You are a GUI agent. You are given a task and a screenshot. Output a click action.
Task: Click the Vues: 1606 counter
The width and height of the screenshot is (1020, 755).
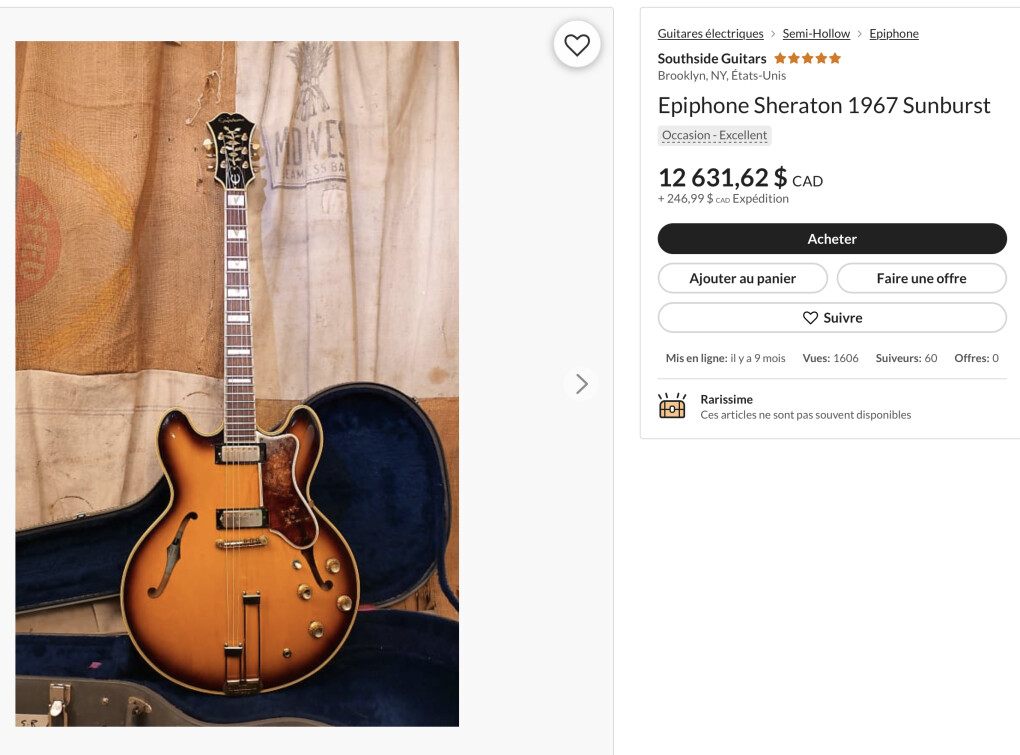[x=830, y=358]
